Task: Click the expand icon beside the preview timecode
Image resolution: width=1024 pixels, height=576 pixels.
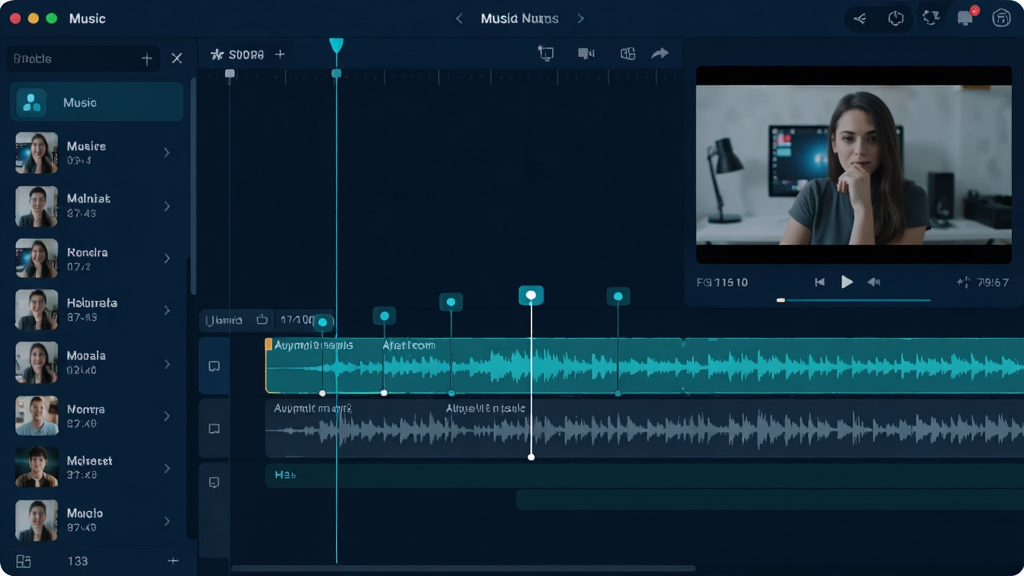Action: (963, 282)
